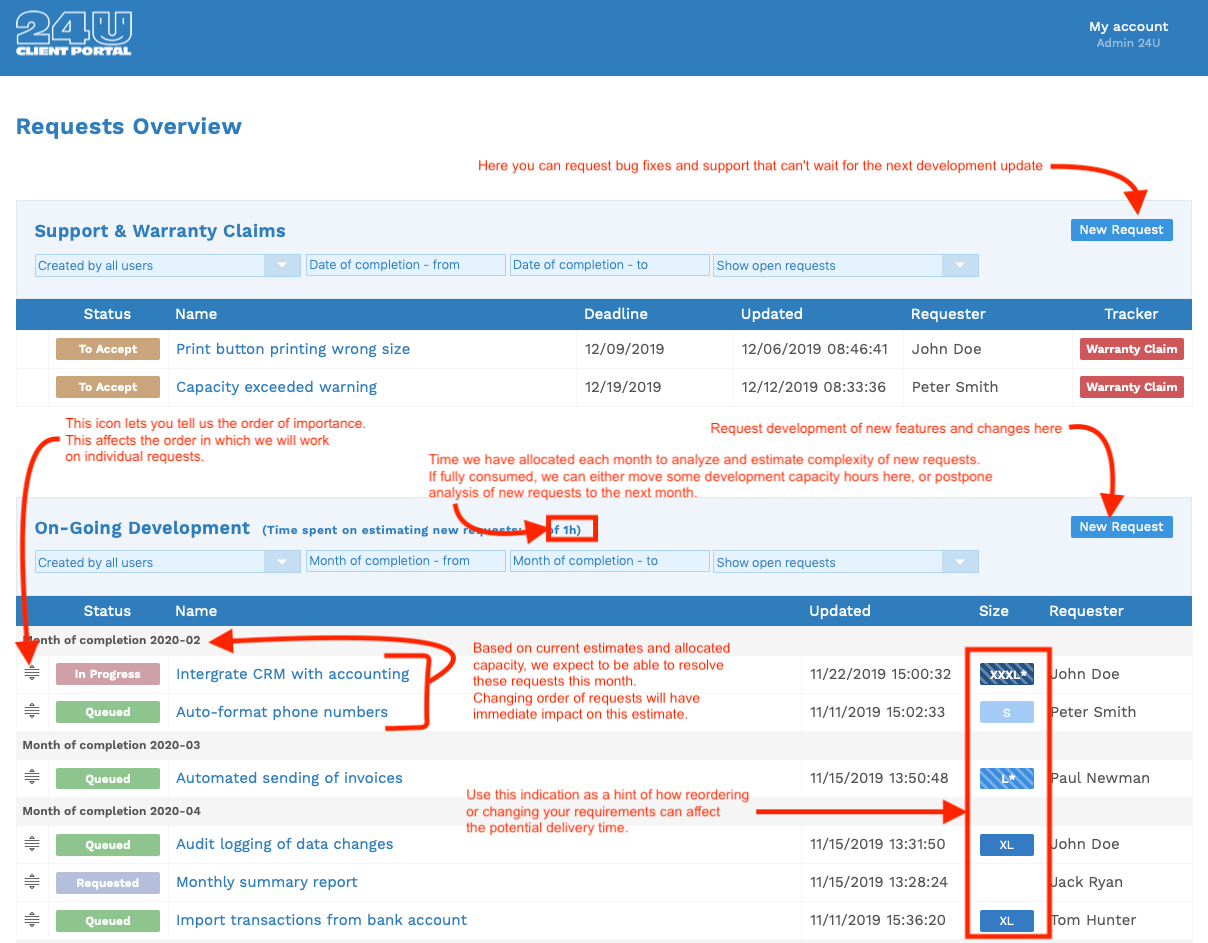The image size is (1208, 943).
Task: Click Queued status of Automated sending of invoices
Action: pyautogui.click(x=108, y=778)
